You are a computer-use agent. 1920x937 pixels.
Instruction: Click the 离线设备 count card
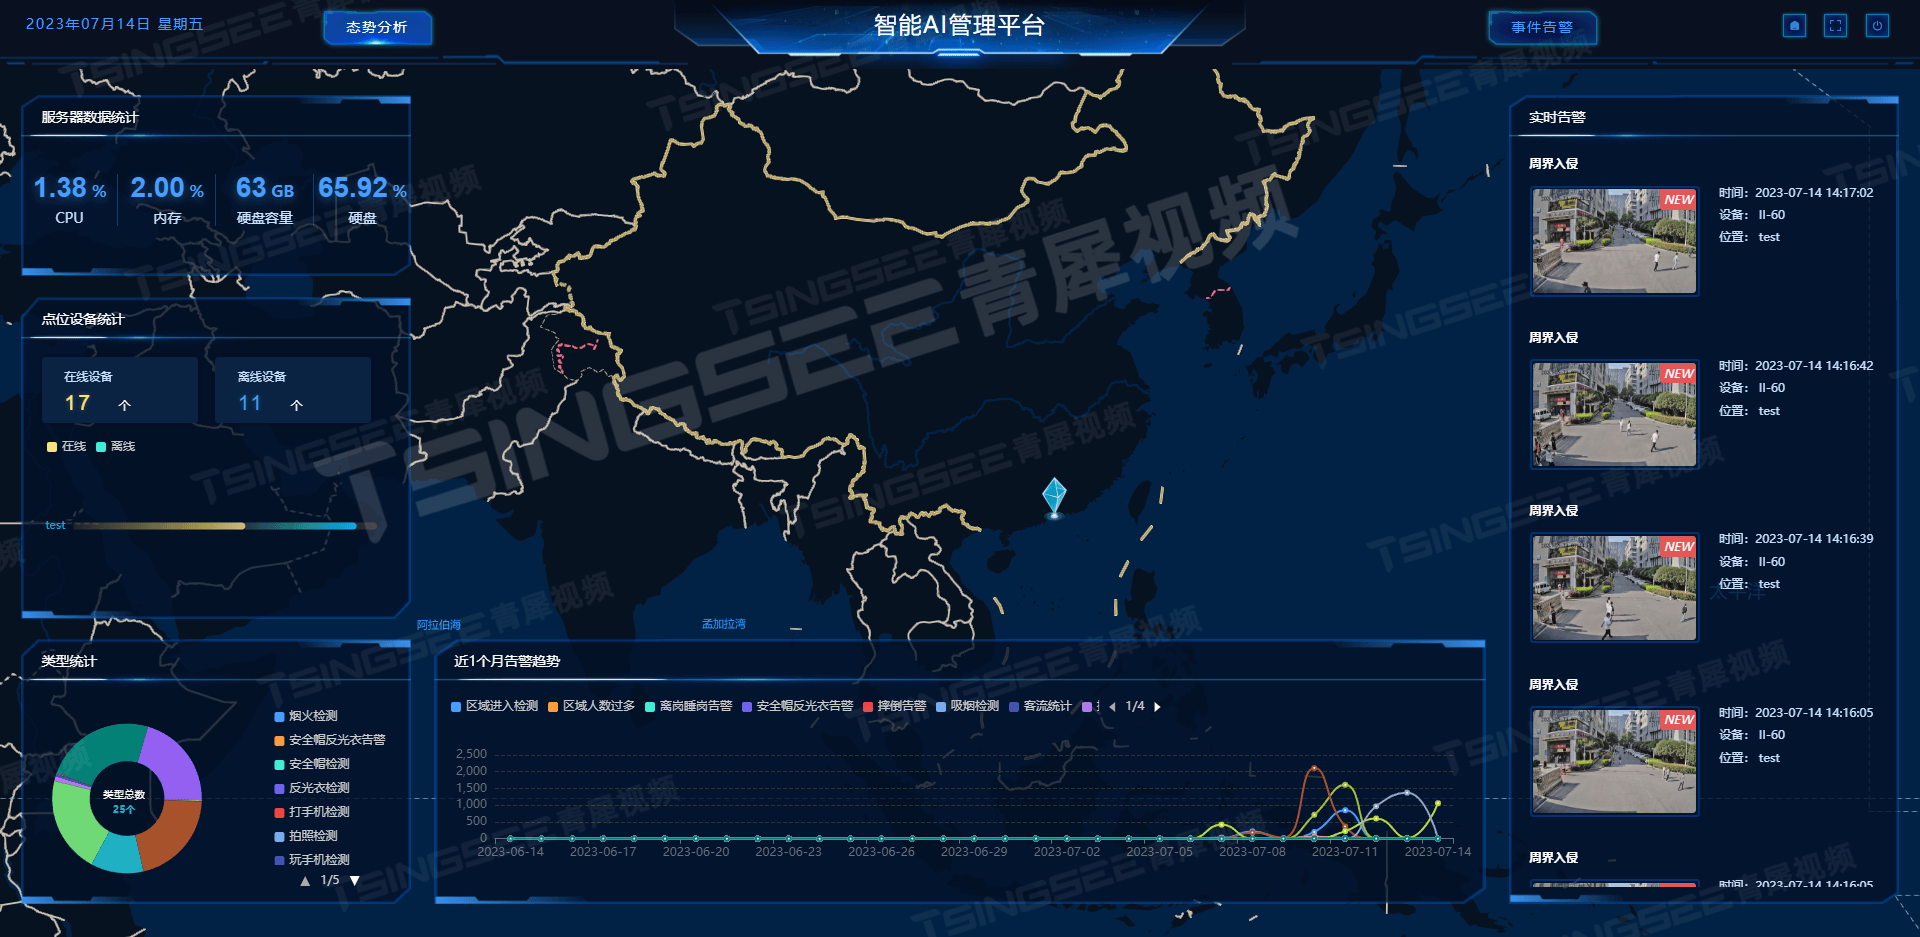tap(293, 390)
